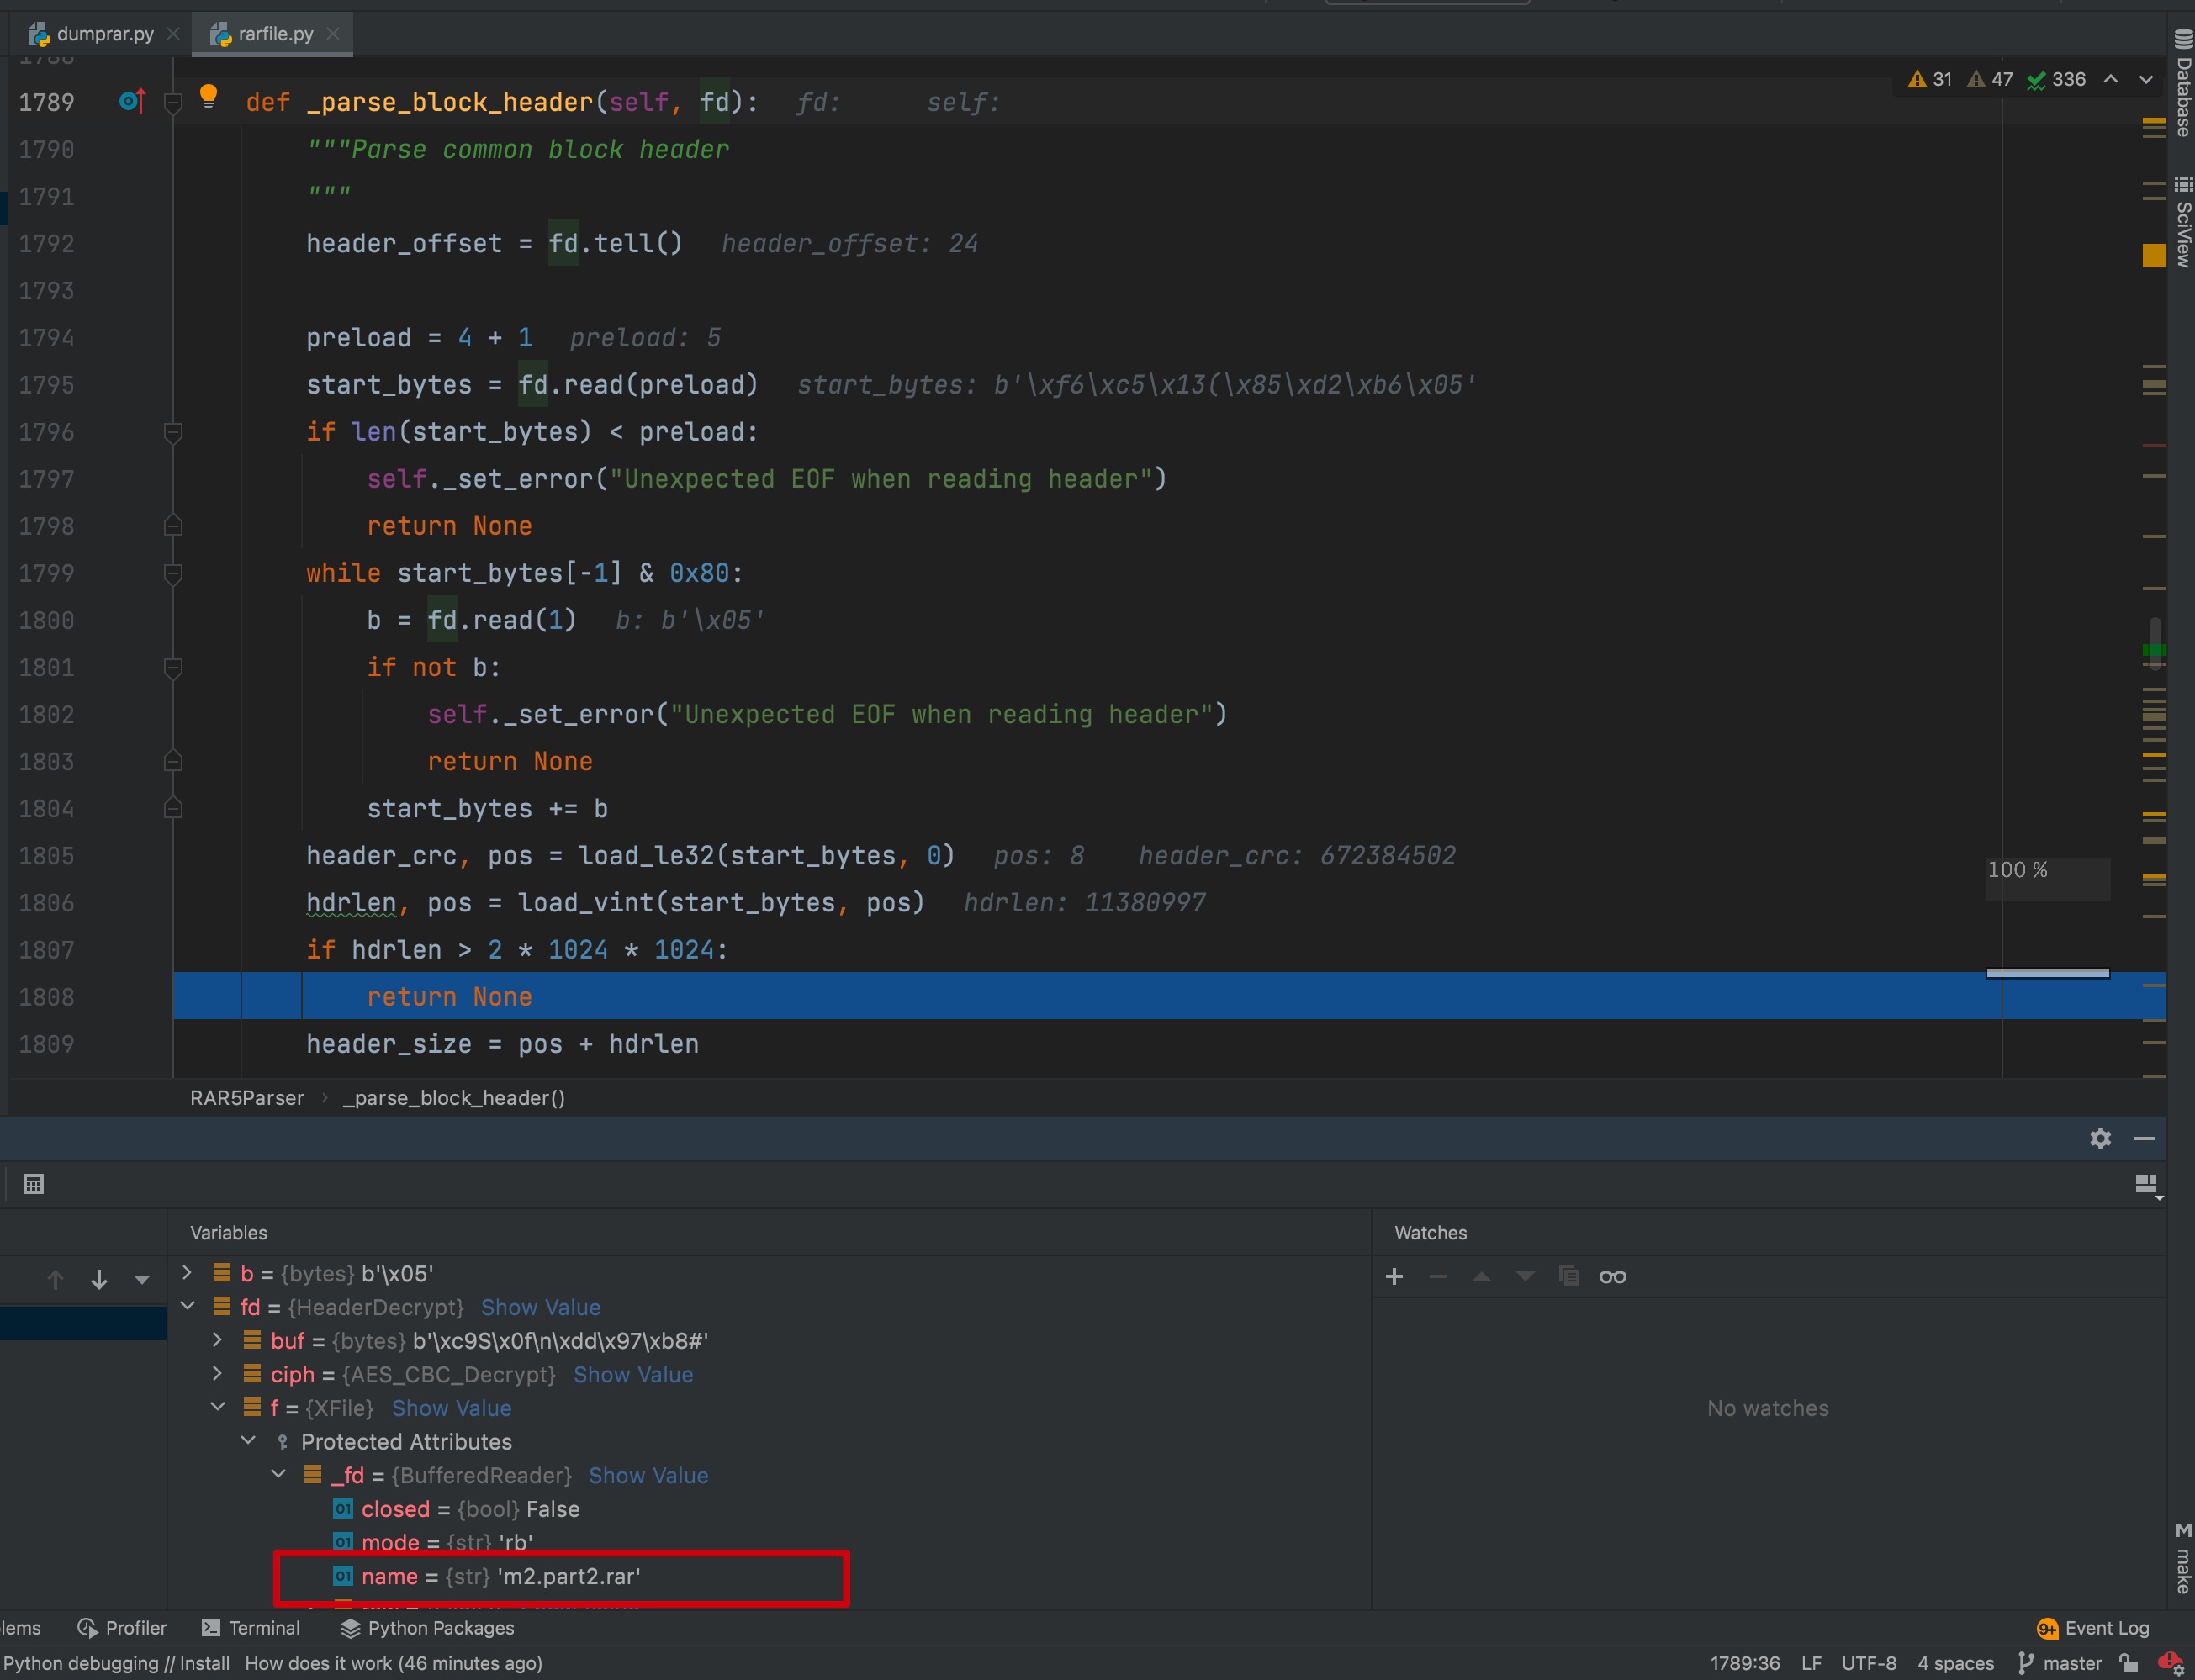
Task: Click the git branch icon near master
Action: click(2026, 1663)
